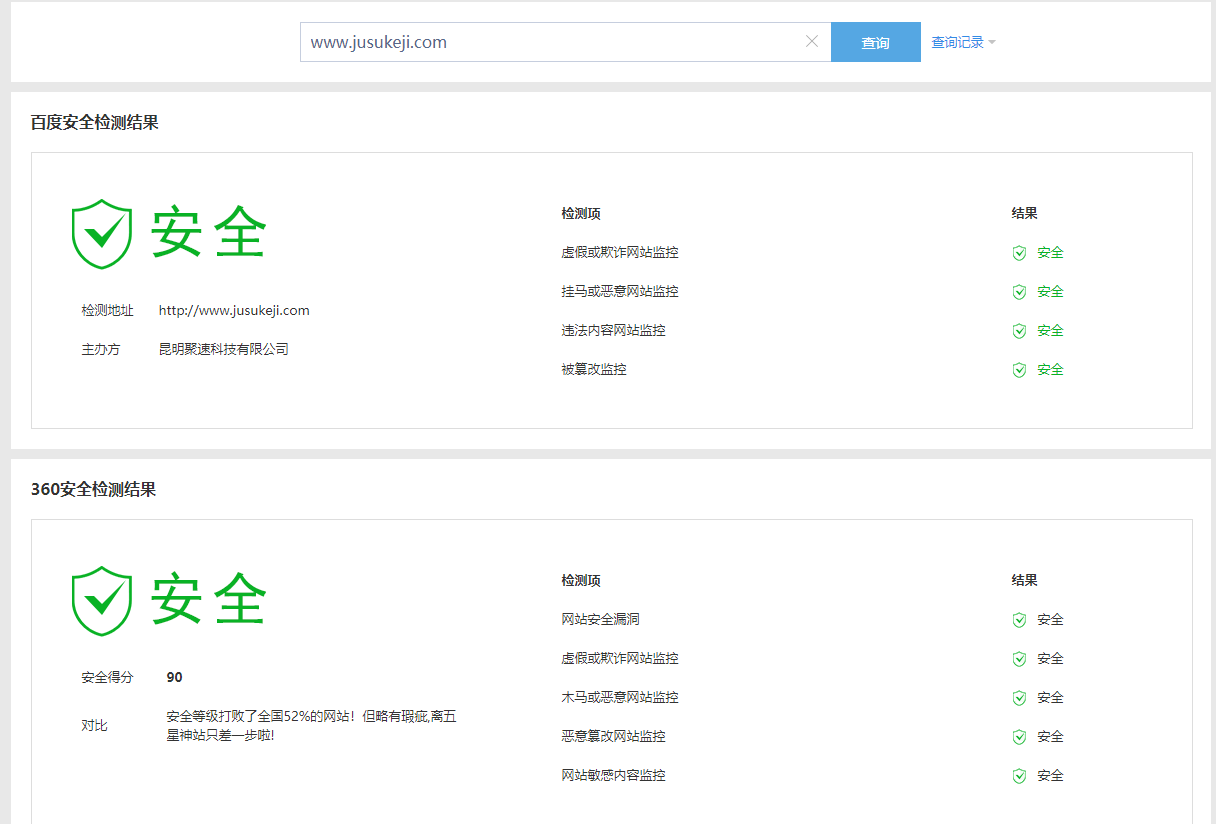Click the URL input field with www.jusukeji.com
Image resolution: width=1216 pixels, height=824 pixels.
(x=550, y=42)
